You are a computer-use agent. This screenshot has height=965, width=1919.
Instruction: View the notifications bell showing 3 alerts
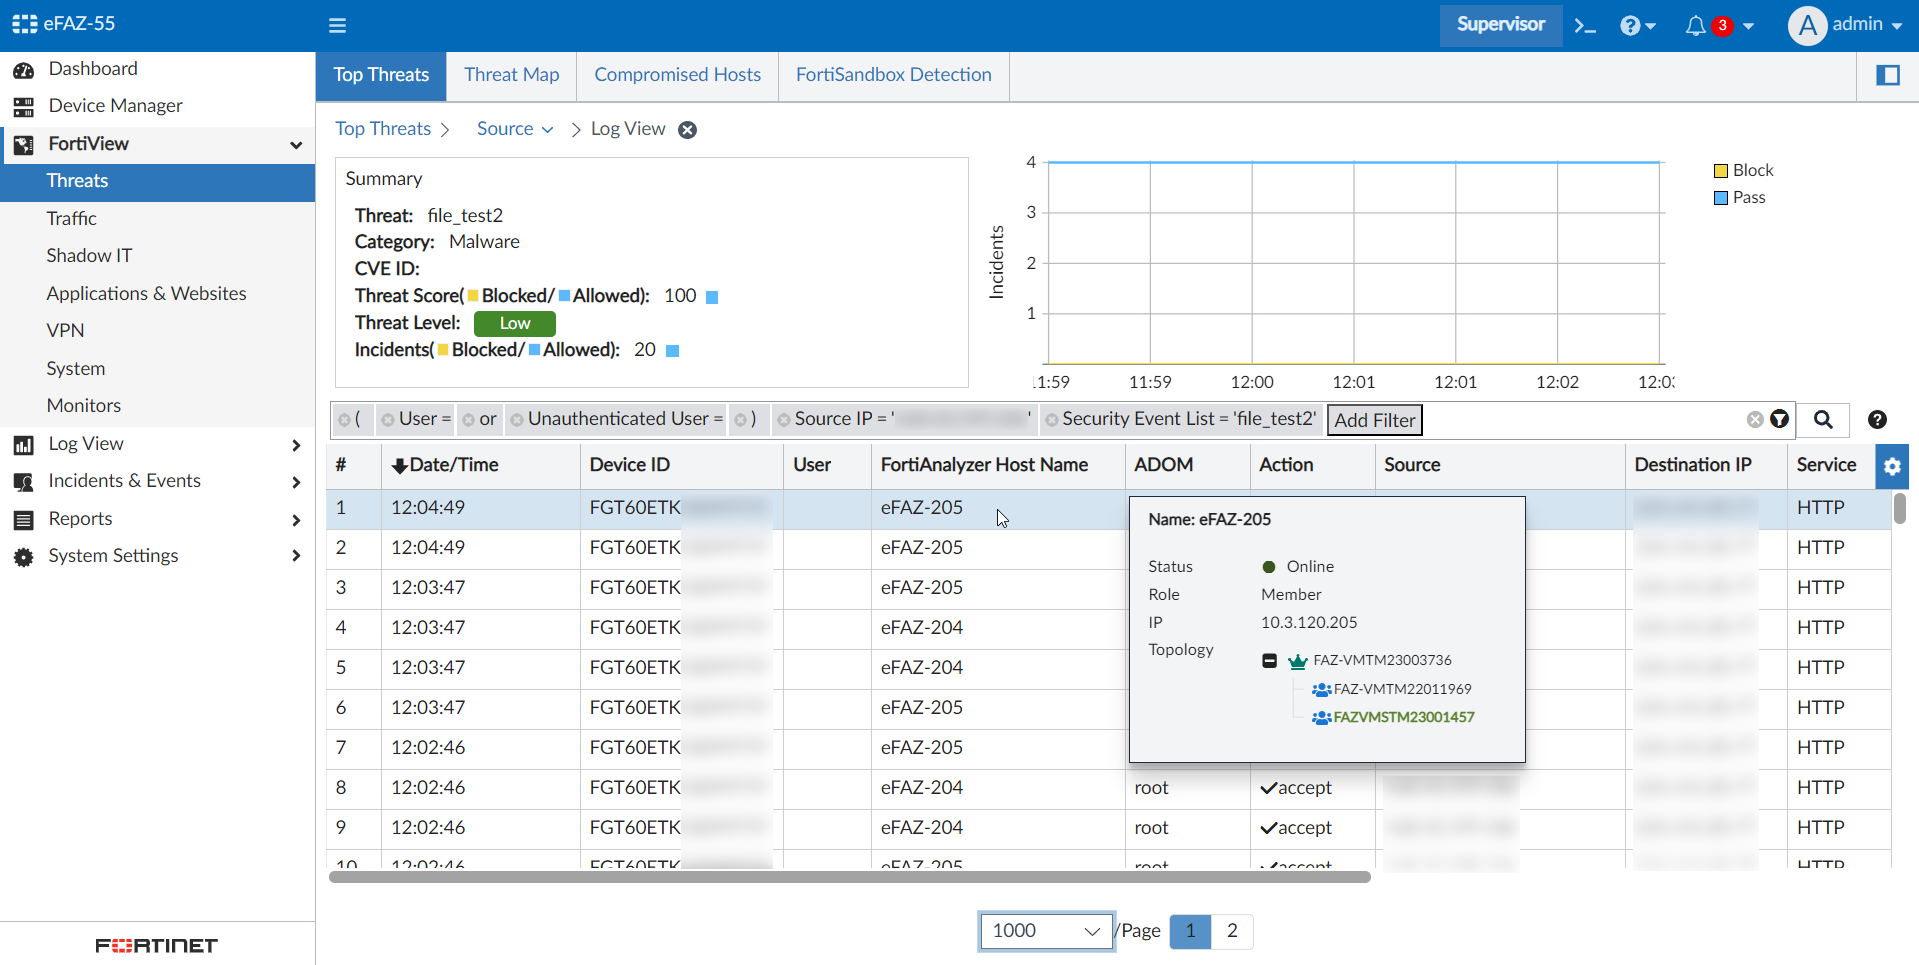[x=1697, y=25]
